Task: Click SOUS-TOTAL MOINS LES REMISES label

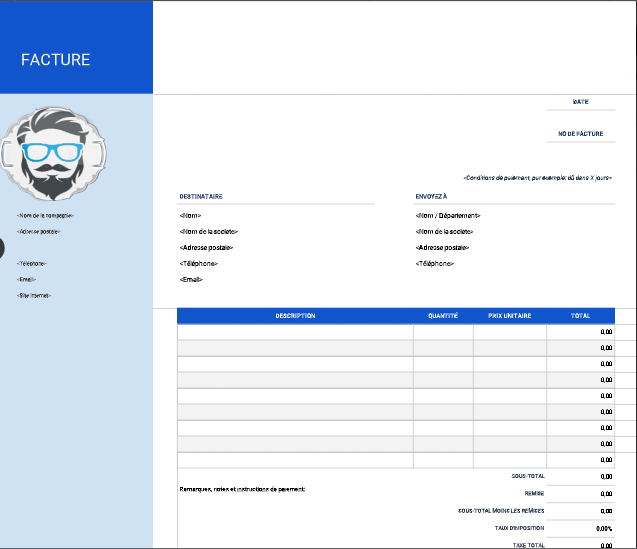Action: pyautogui.click(x=501, y=511)
